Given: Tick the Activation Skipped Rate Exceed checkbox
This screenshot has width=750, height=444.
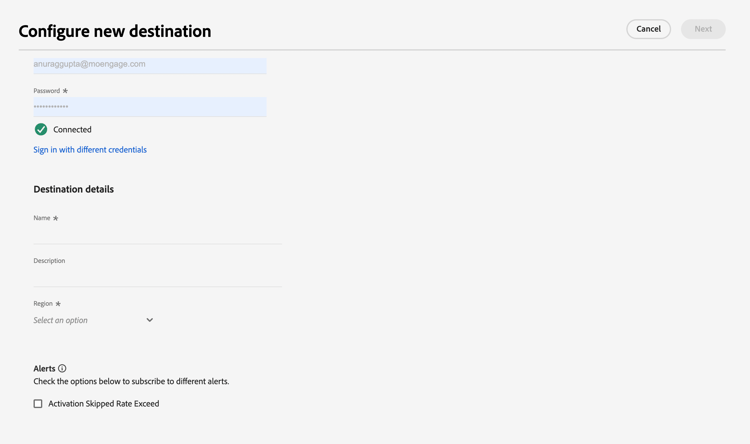Looking at the screenshot, I should click(x=38, y=404).
